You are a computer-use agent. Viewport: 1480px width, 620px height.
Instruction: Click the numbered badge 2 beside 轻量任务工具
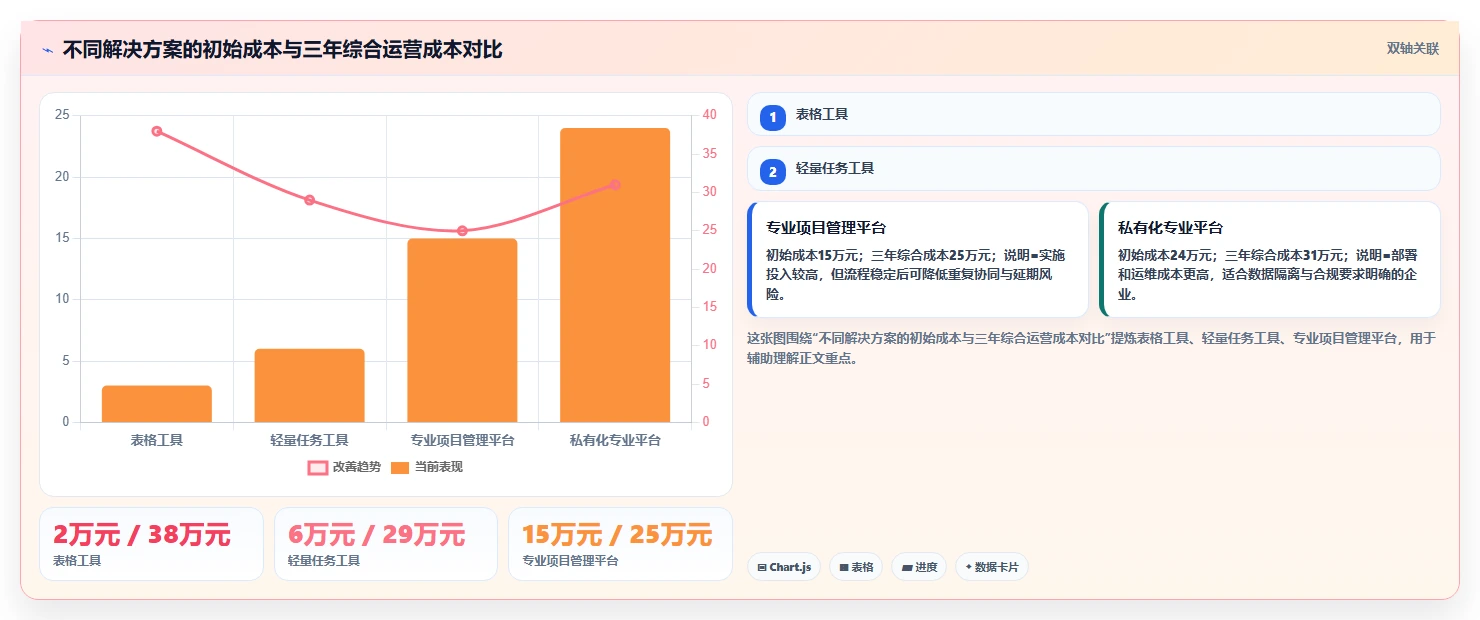click(x=772, y=172)
